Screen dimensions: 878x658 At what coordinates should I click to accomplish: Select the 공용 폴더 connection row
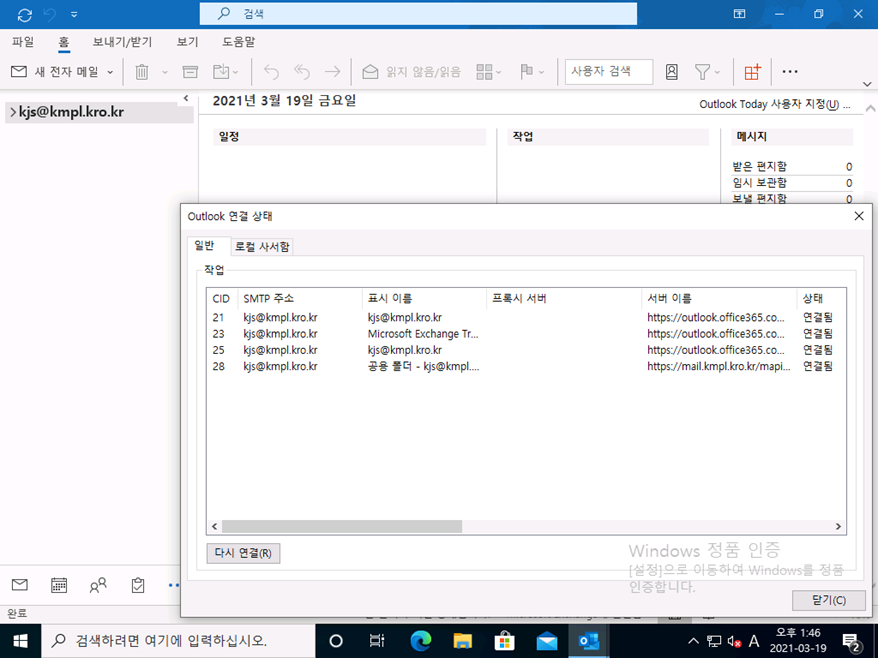[x=525, y=366]
